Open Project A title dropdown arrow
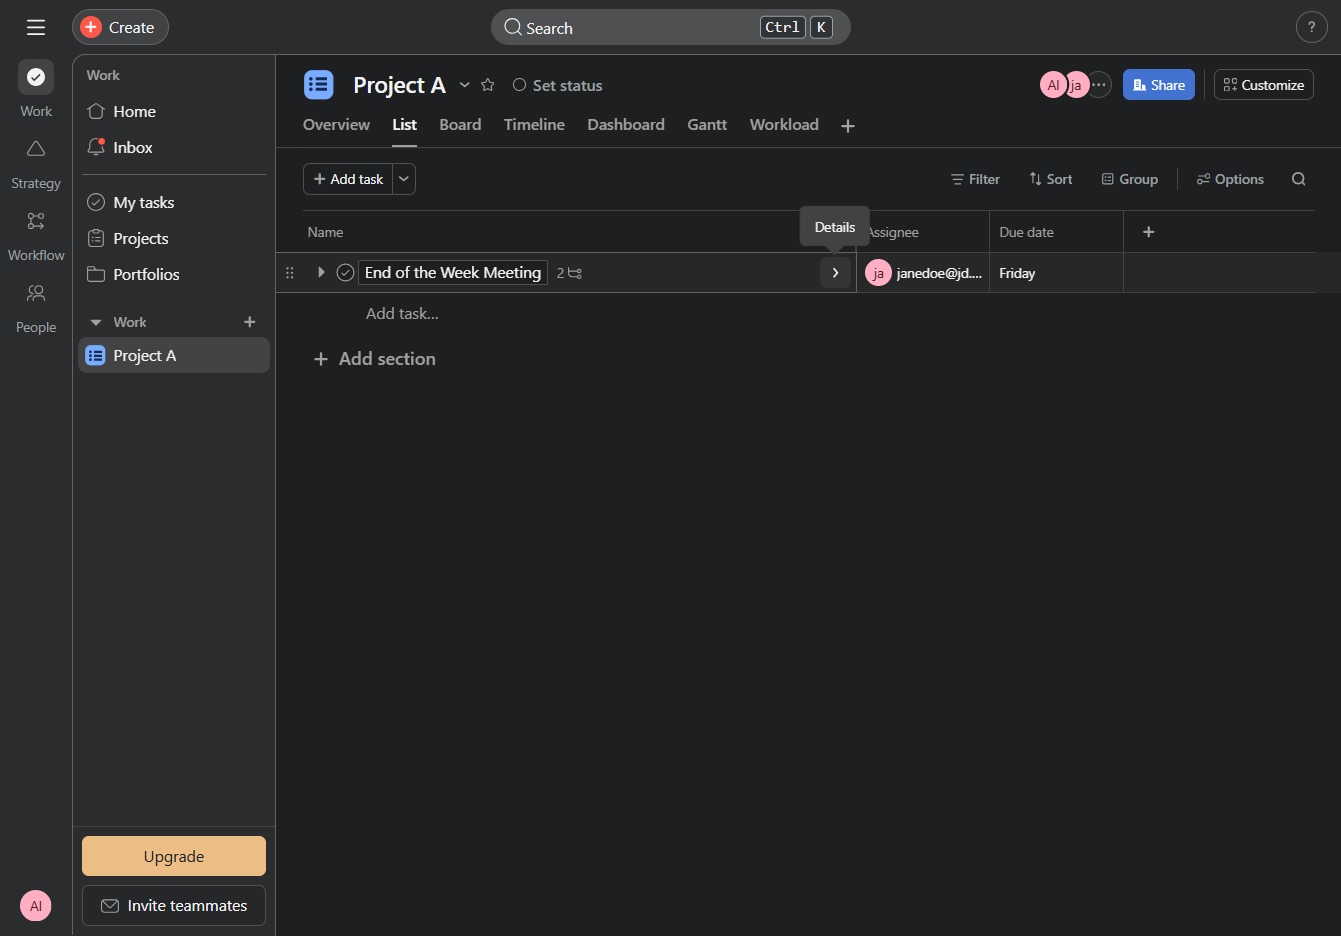This screenshot has width=1341, height=936. (465, 85)
